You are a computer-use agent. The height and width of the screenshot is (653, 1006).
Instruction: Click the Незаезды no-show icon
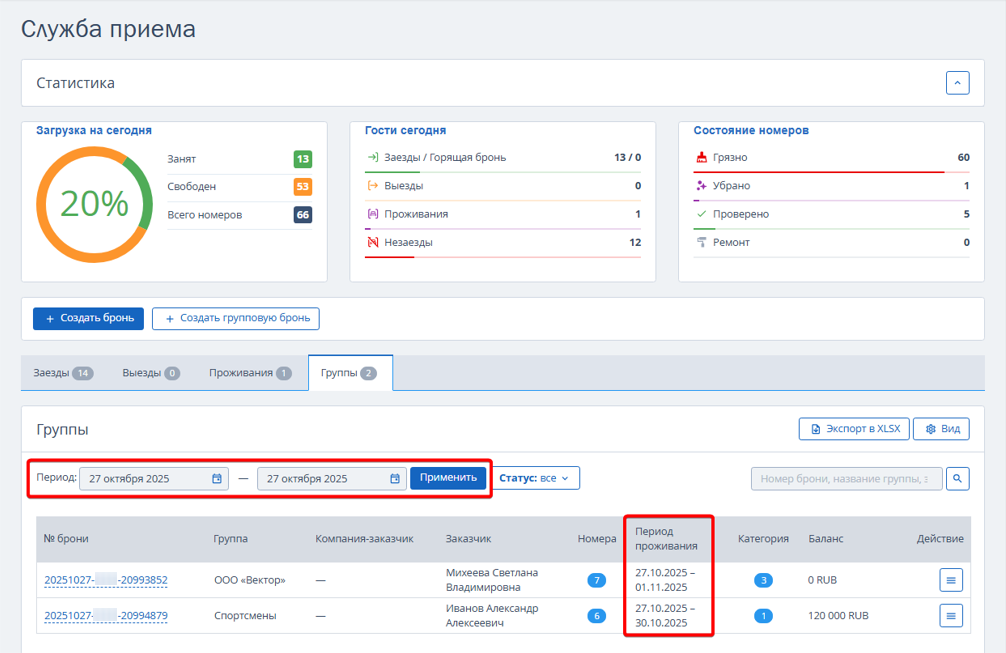tap(373, 242)
